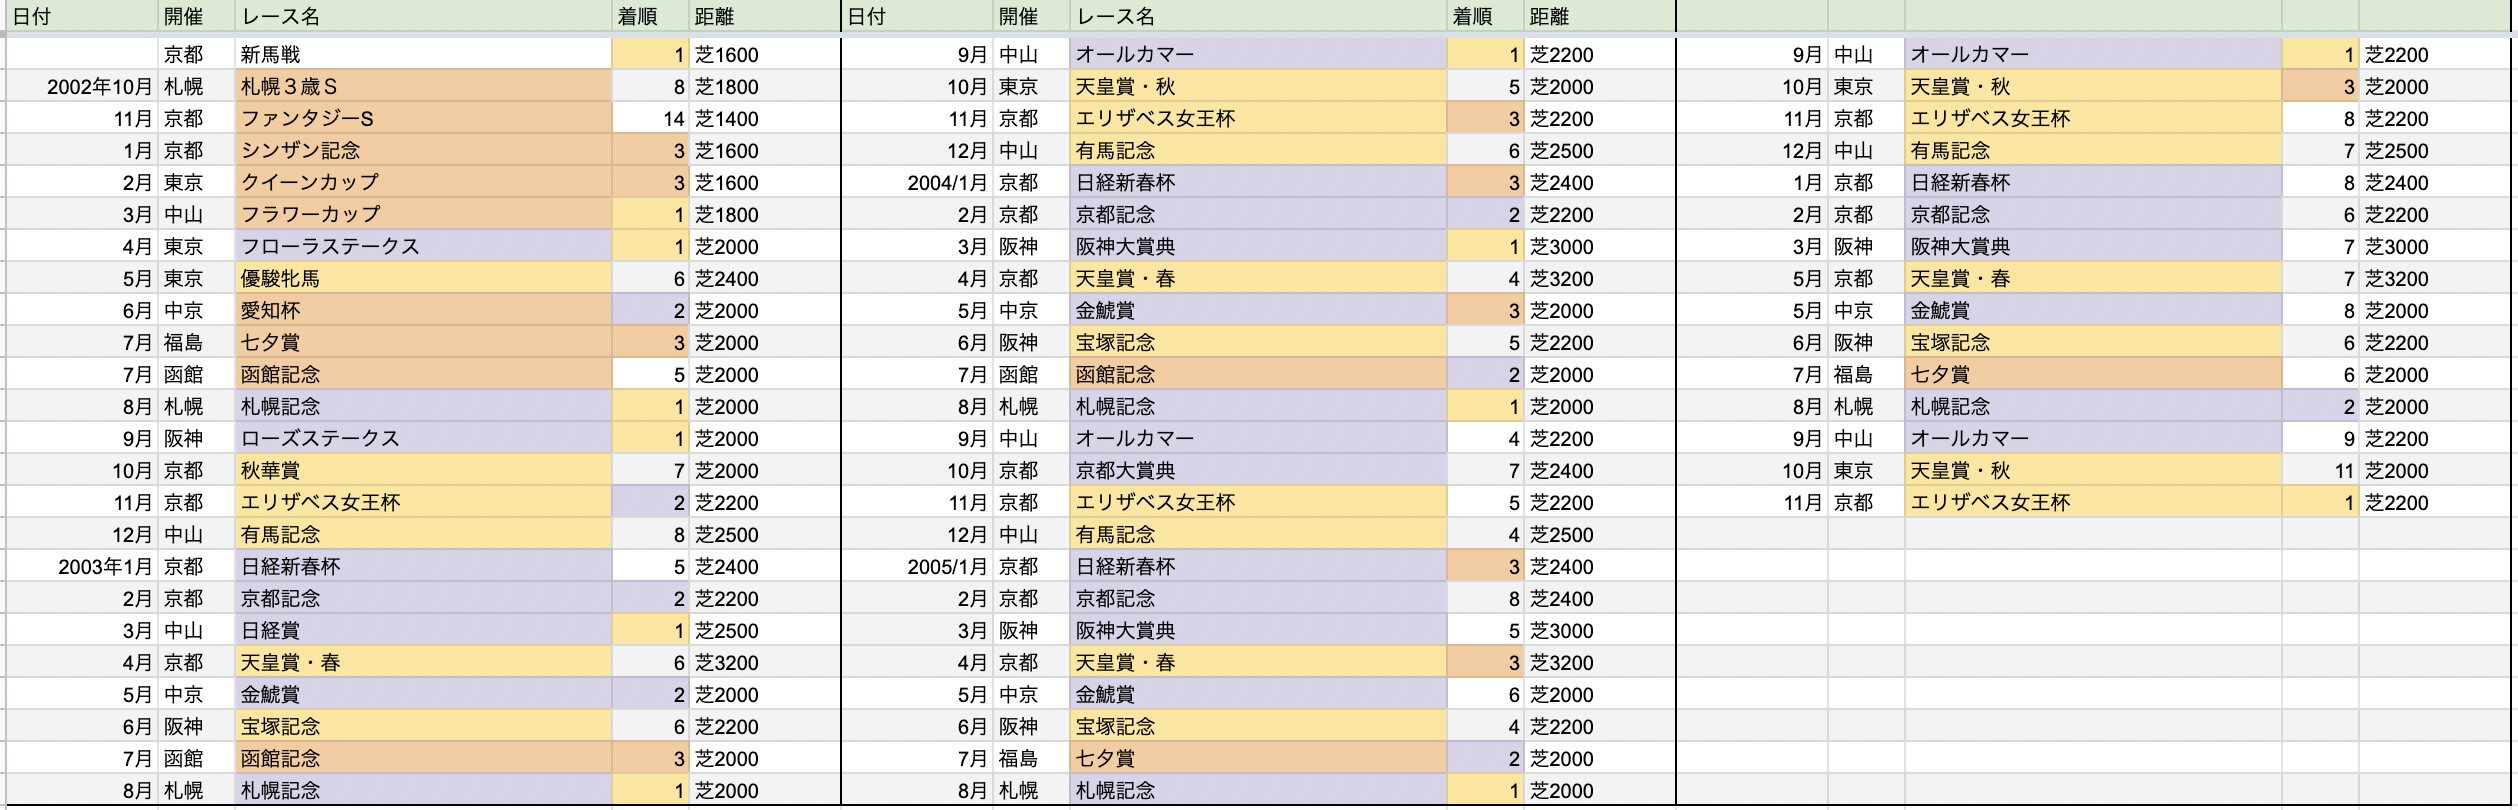This screenshot has width=2518, height=810.
Task: Click the シンザン記念 cell
Action: (x=422, y=151)
